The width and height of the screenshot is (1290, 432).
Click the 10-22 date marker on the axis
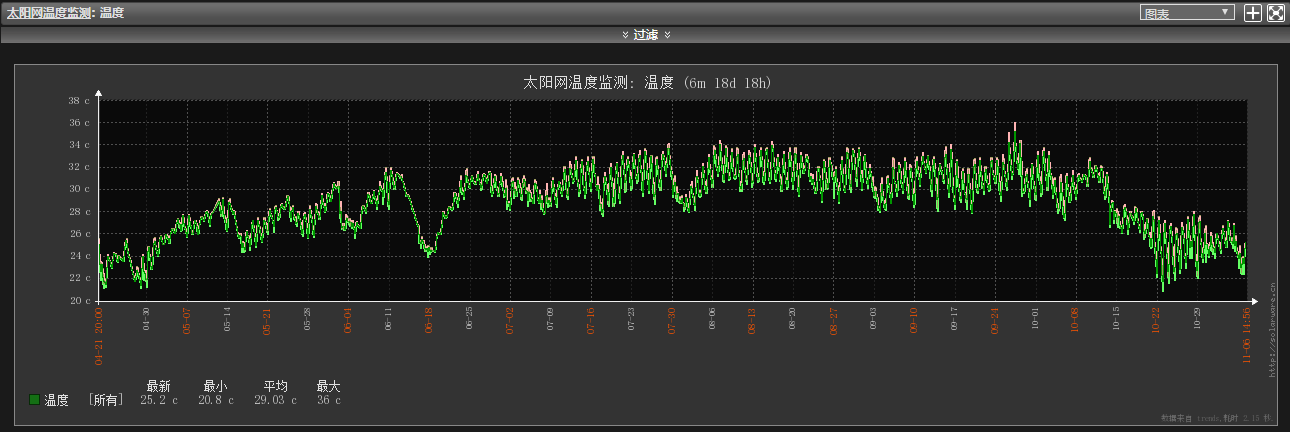[1156, 320]
